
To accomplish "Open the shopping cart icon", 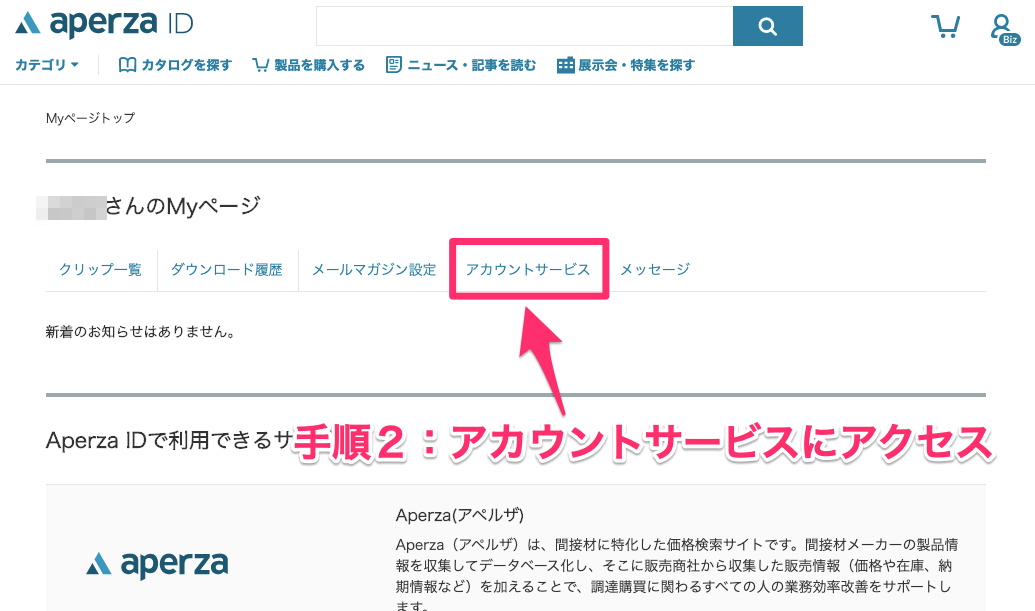I will coord(945,27).
